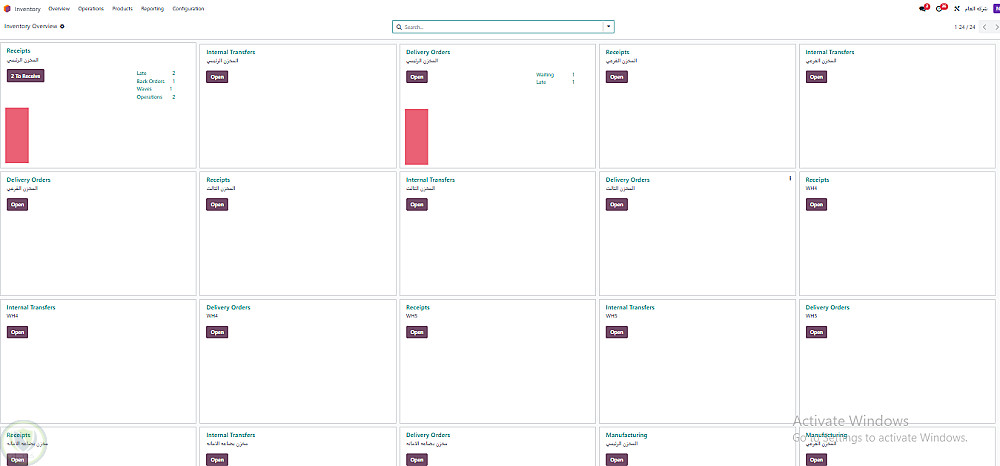Open the messages chat icon

coord(923,8)
